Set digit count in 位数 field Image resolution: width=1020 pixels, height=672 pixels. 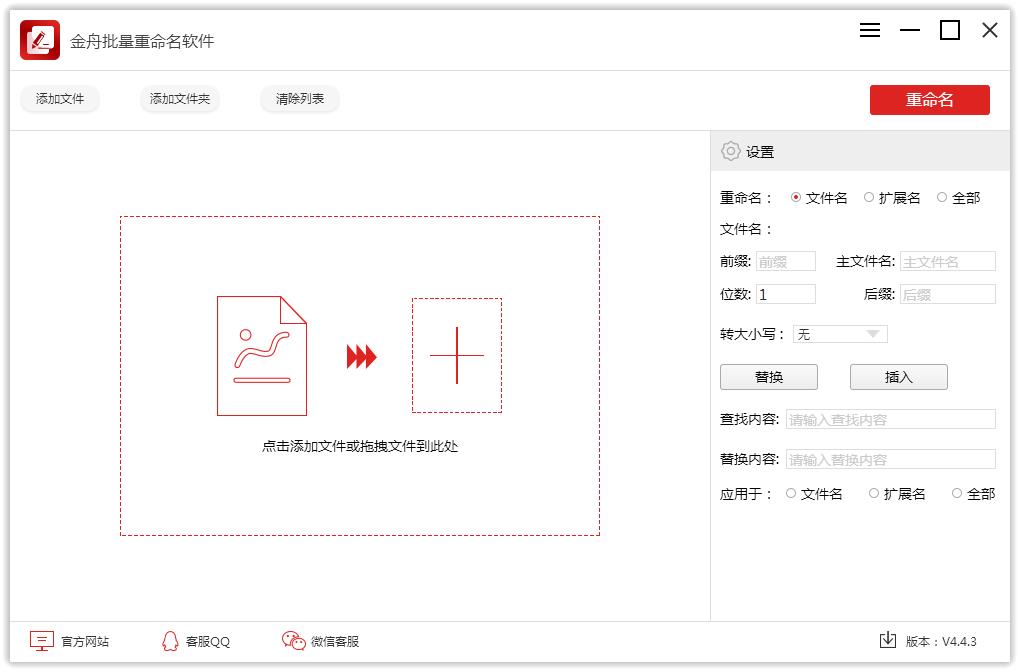[785, 293]
